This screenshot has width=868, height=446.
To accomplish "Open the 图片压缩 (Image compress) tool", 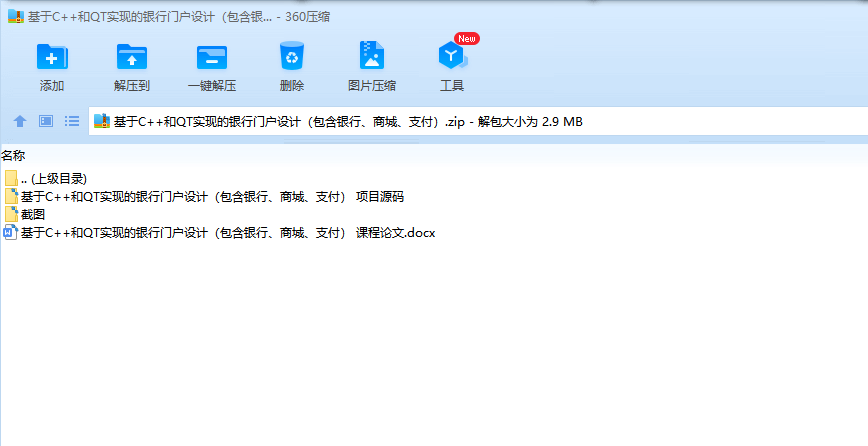I will click(x=371, y=66).
